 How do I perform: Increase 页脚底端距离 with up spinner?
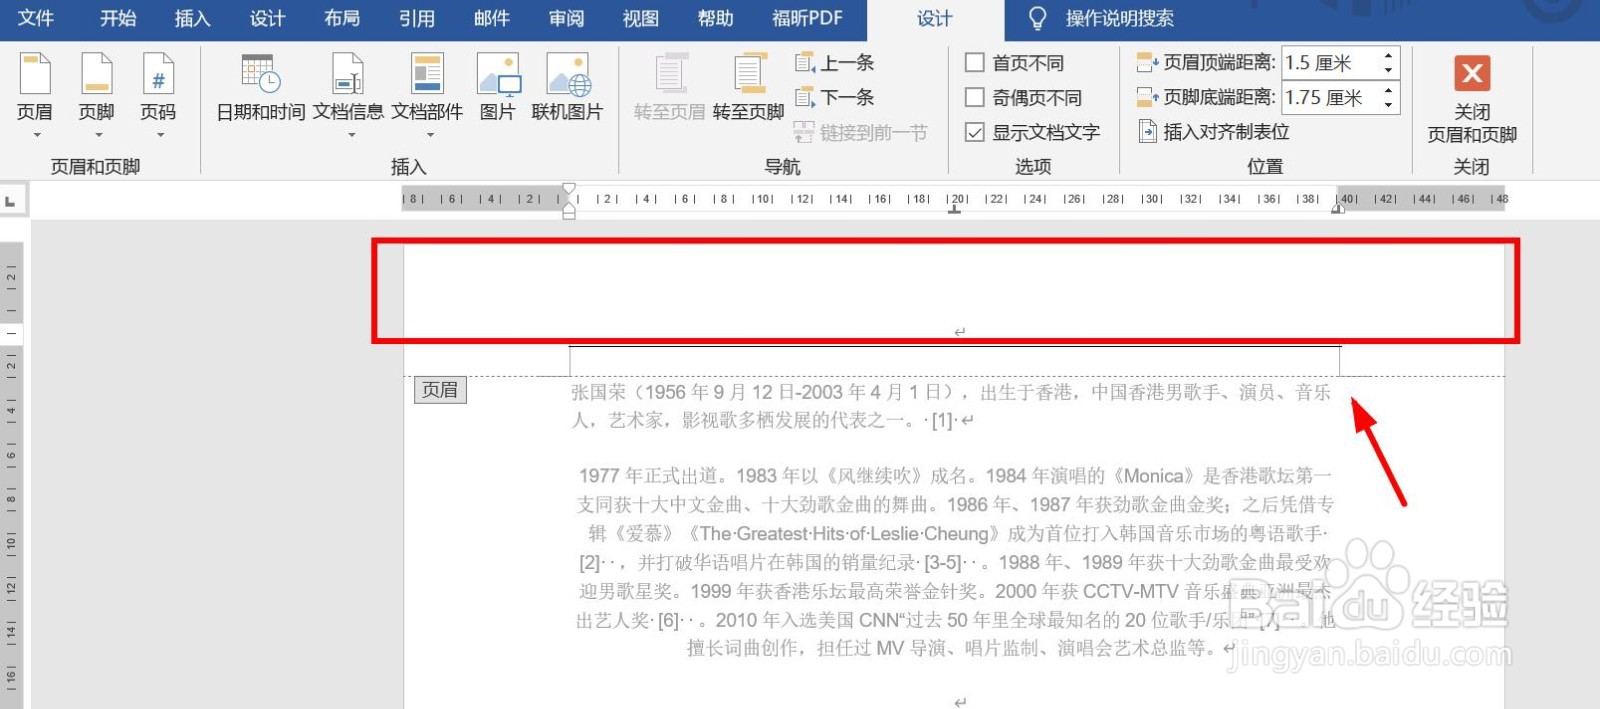click(1388, 91)
